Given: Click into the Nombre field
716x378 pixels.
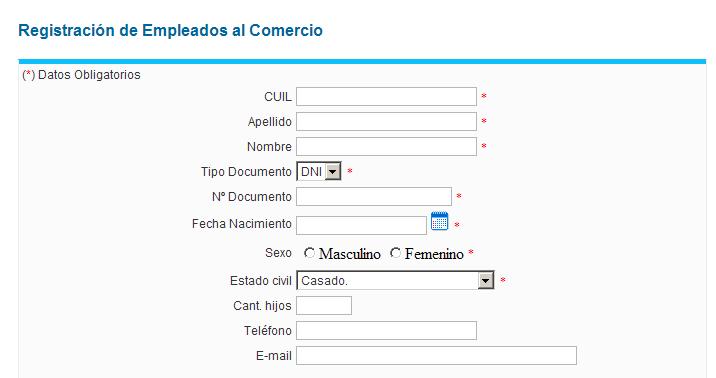Looking at the screenshot, I should 386,147.
